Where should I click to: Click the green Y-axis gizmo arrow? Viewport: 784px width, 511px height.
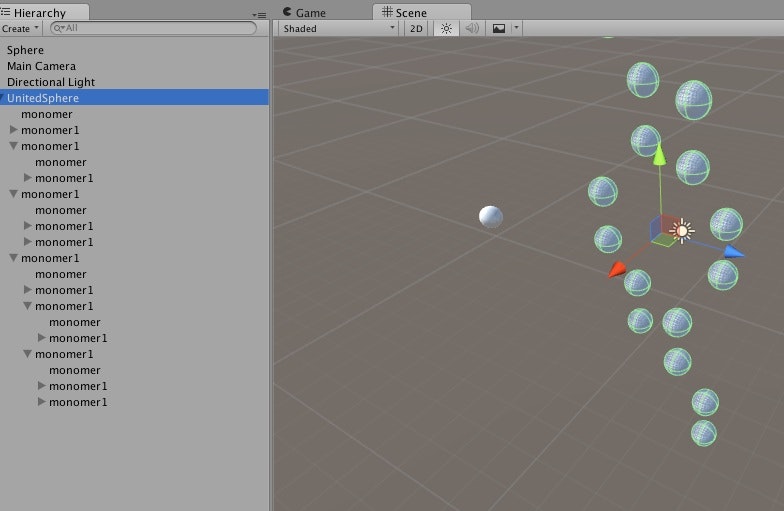(x=660, y=153)
